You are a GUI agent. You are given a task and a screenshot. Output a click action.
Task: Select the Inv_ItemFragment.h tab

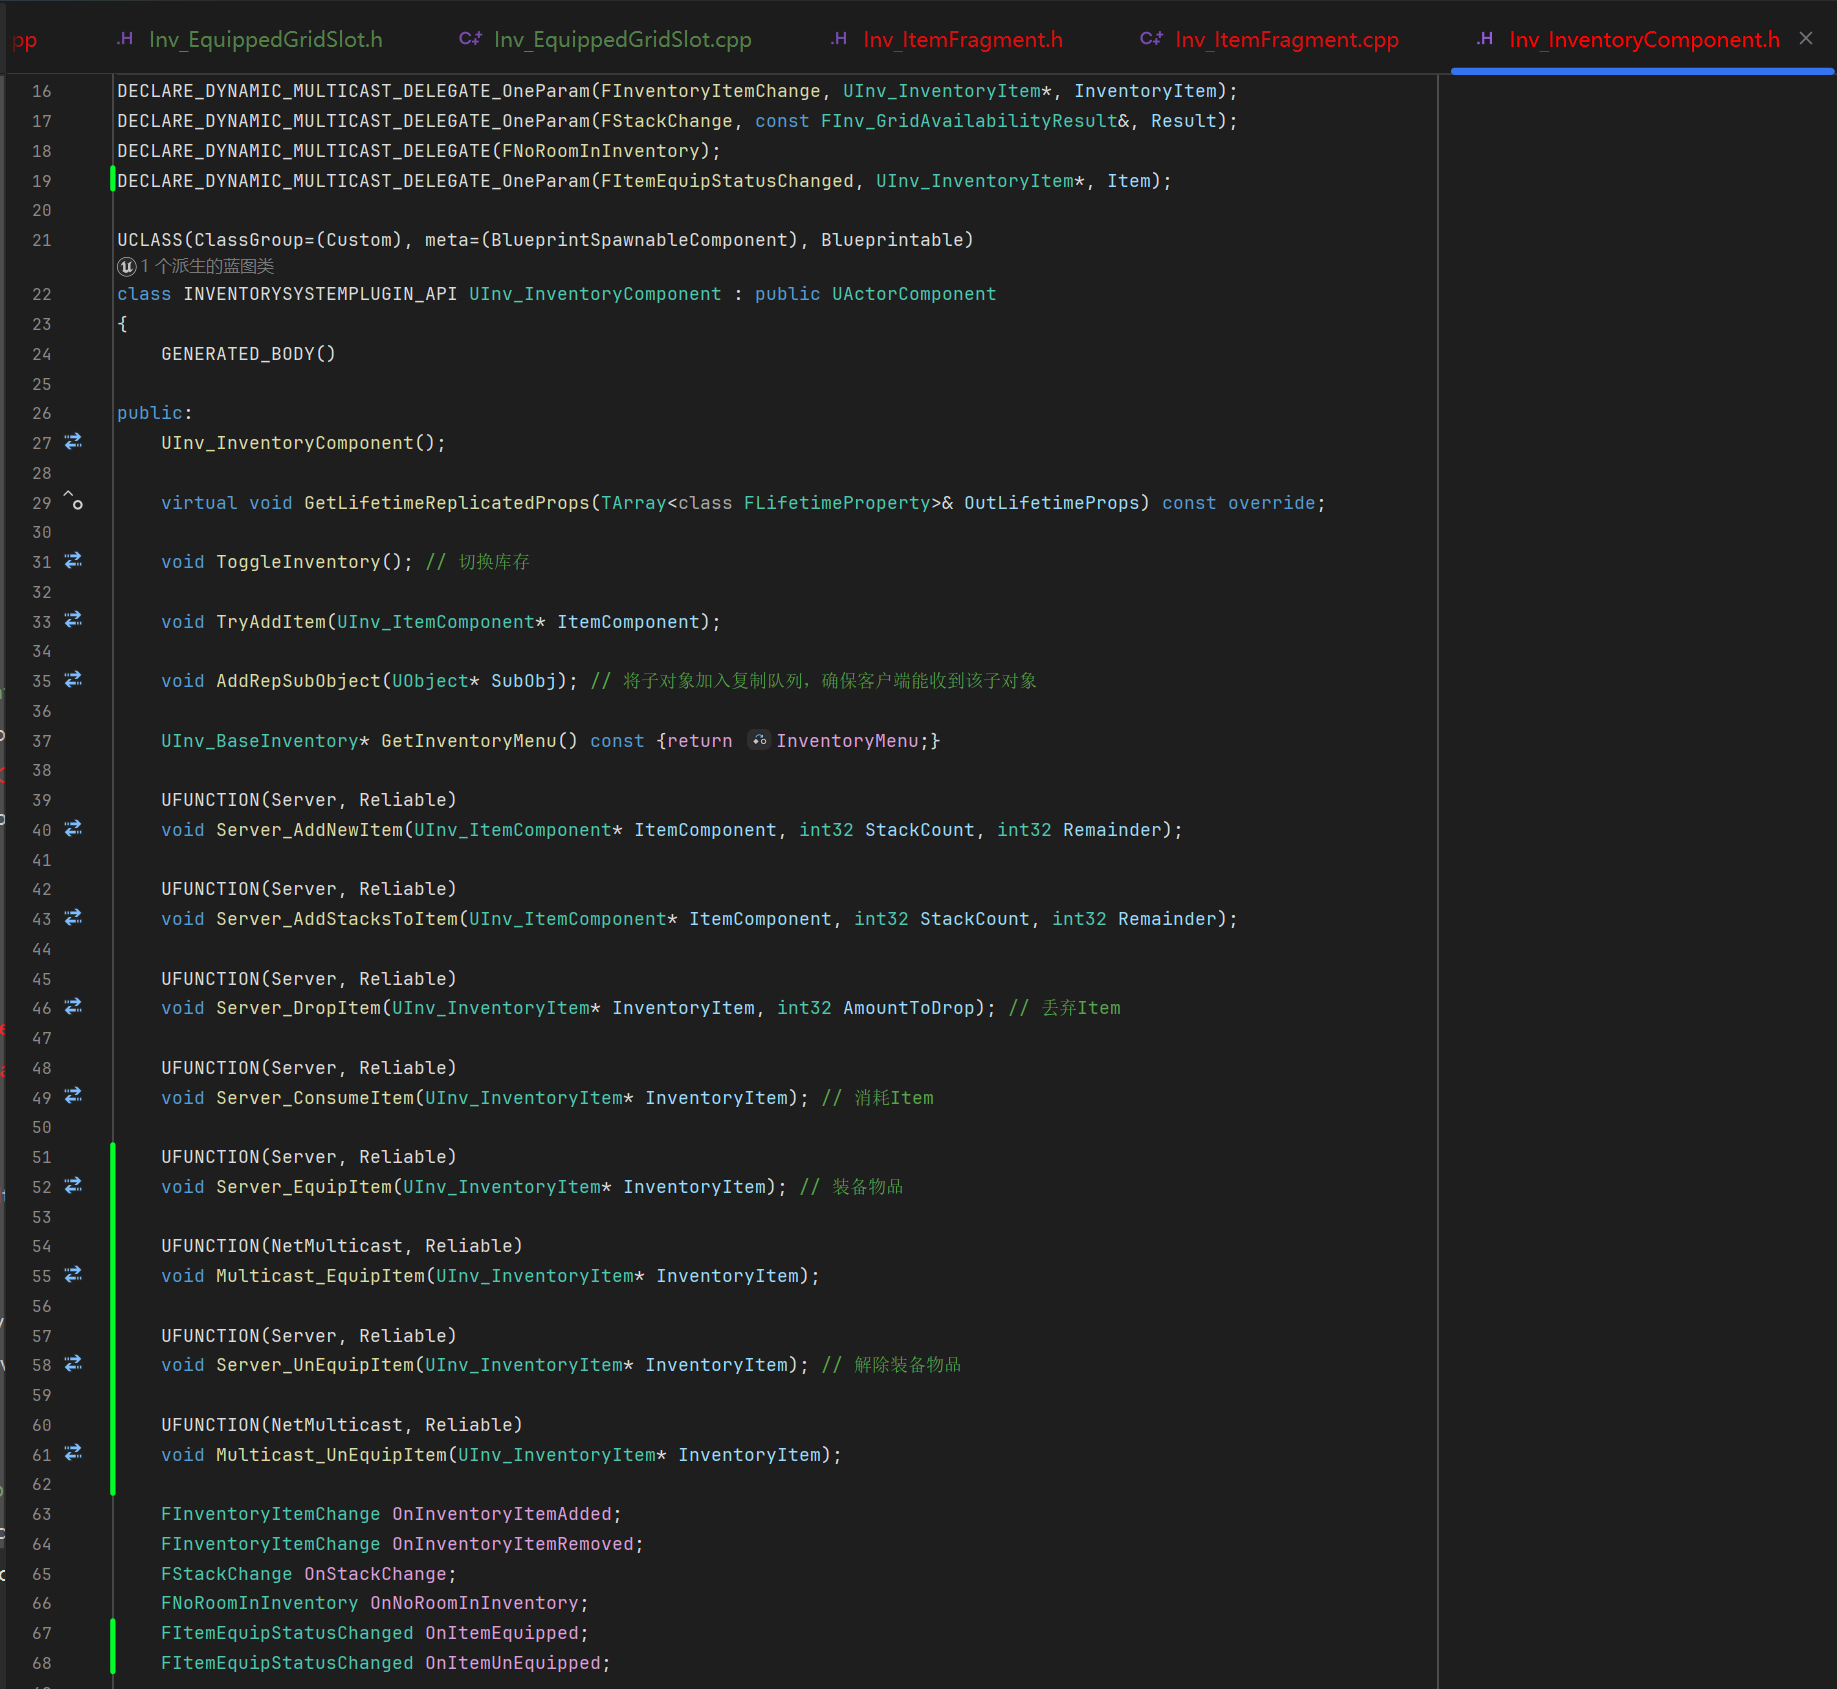point(947,39)
